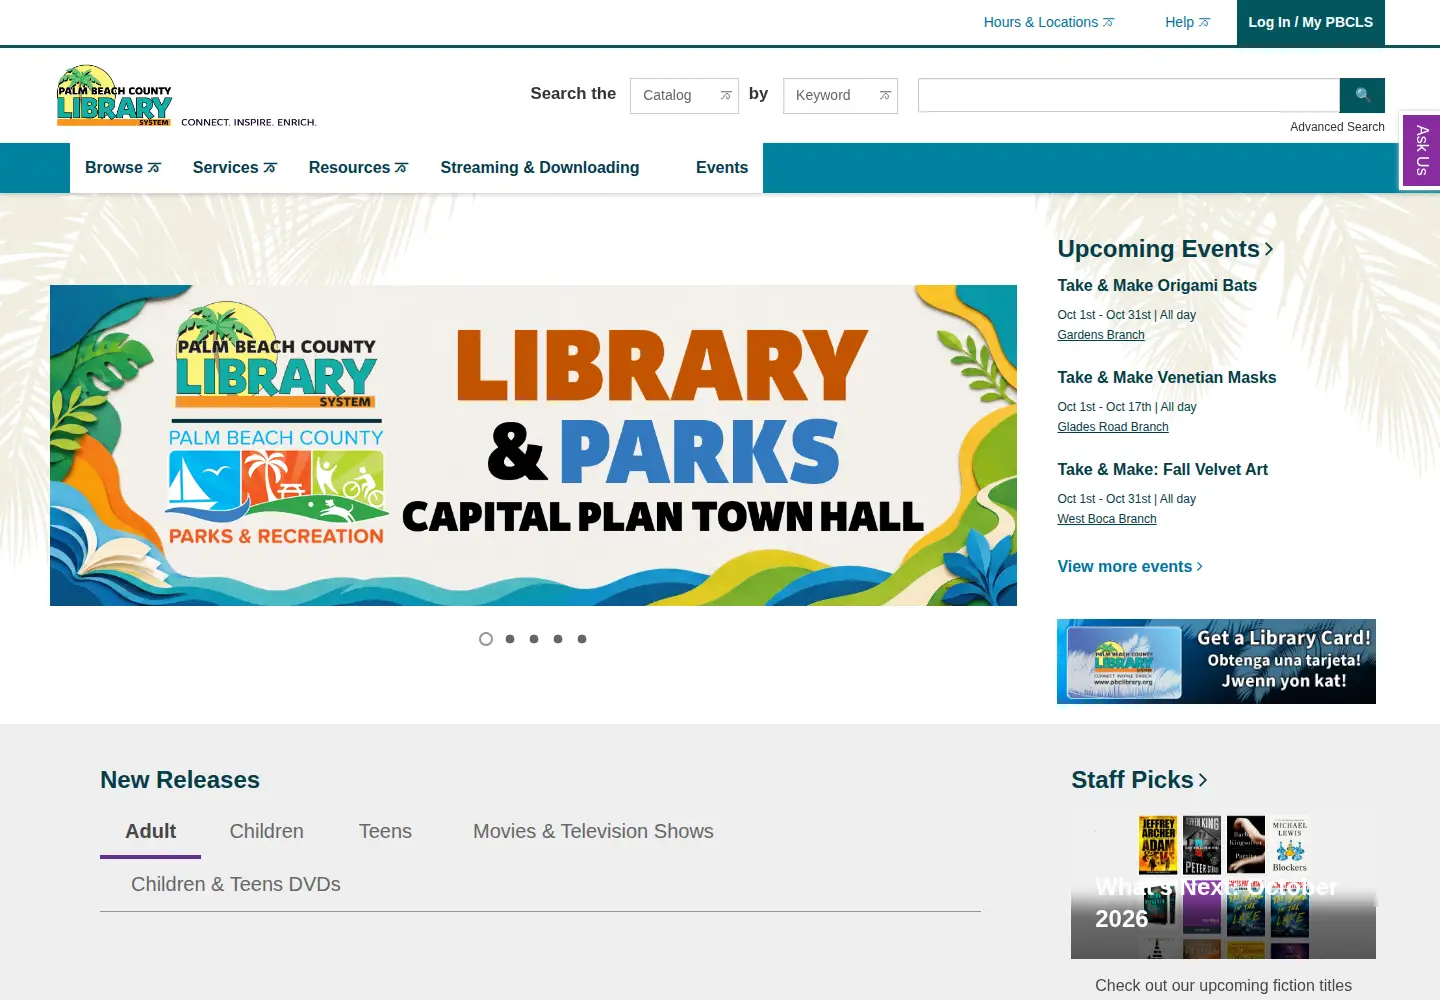Switch to the Teens tab

pos(385,832)
